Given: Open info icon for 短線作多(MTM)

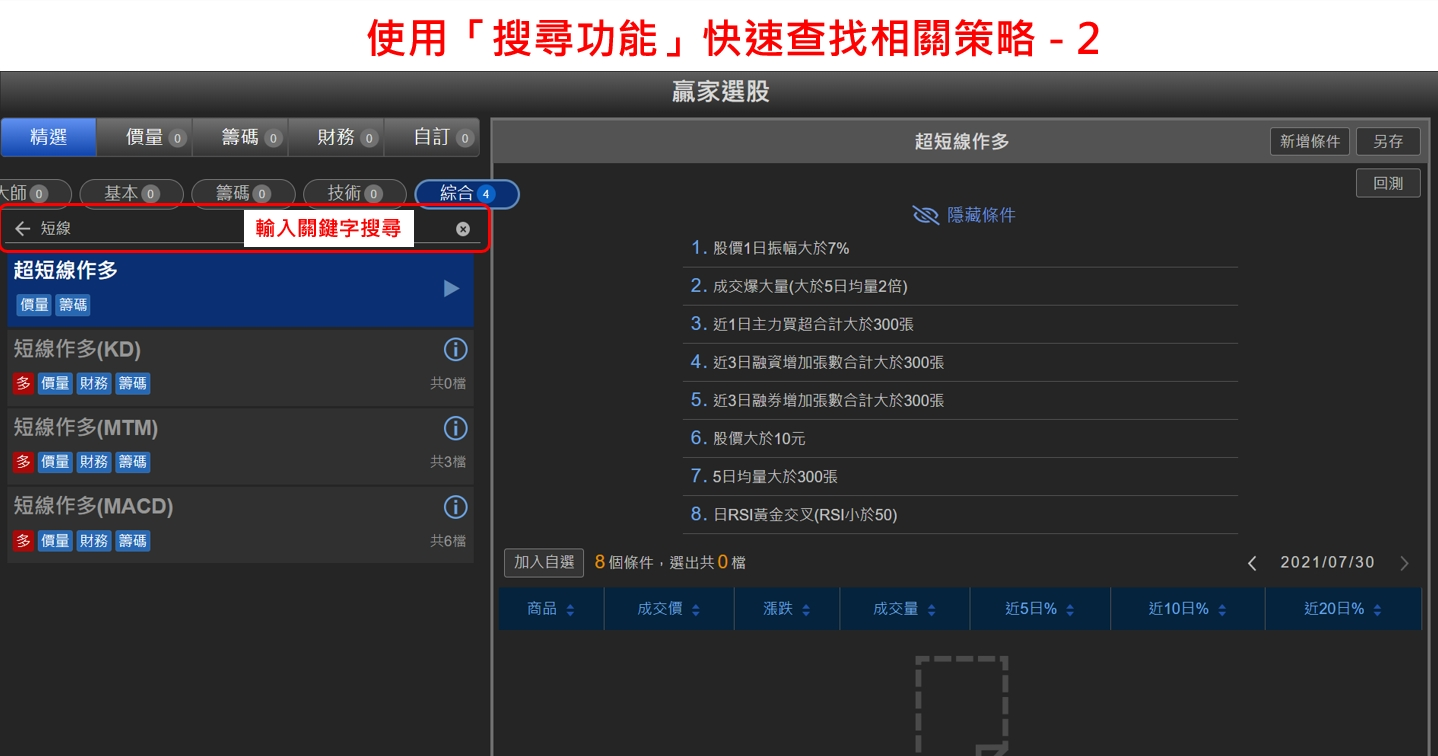Looking at the screenshot, I should 455,428.
